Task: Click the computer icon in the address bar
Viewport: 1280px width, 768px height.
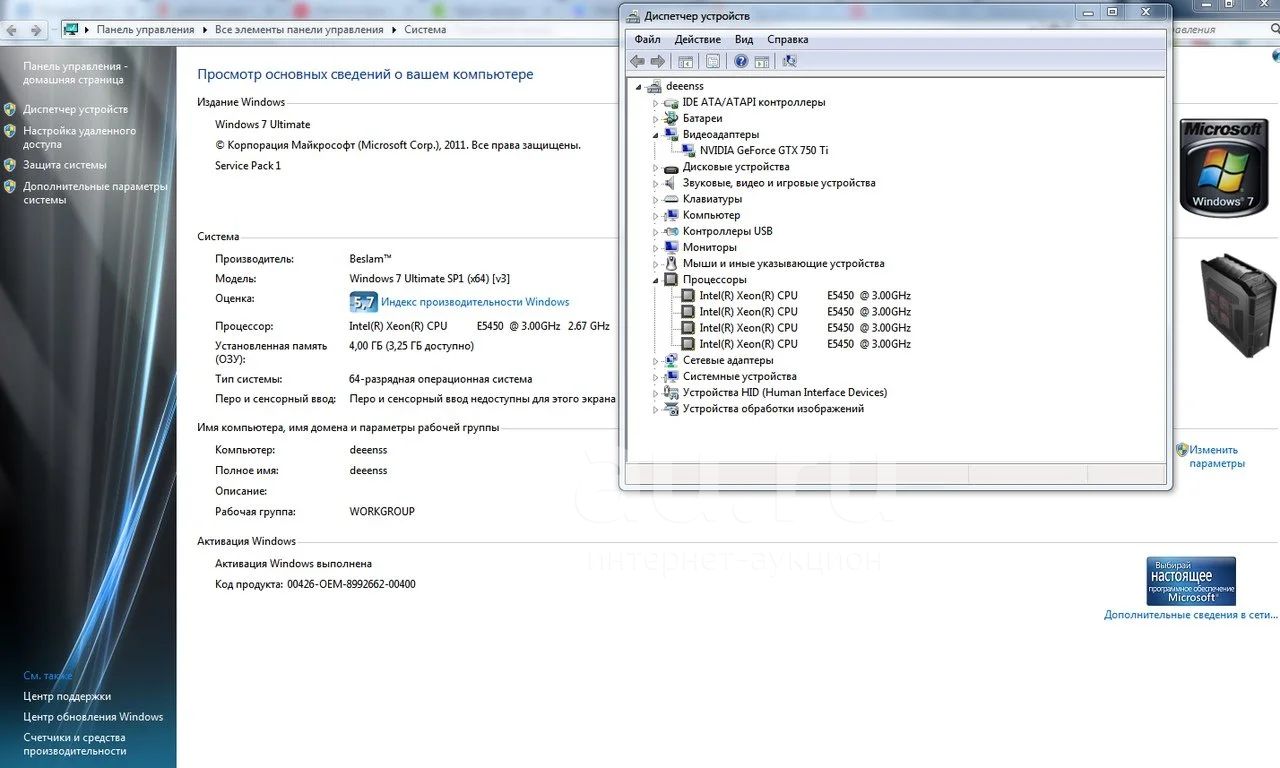Action: coord(71,30)
